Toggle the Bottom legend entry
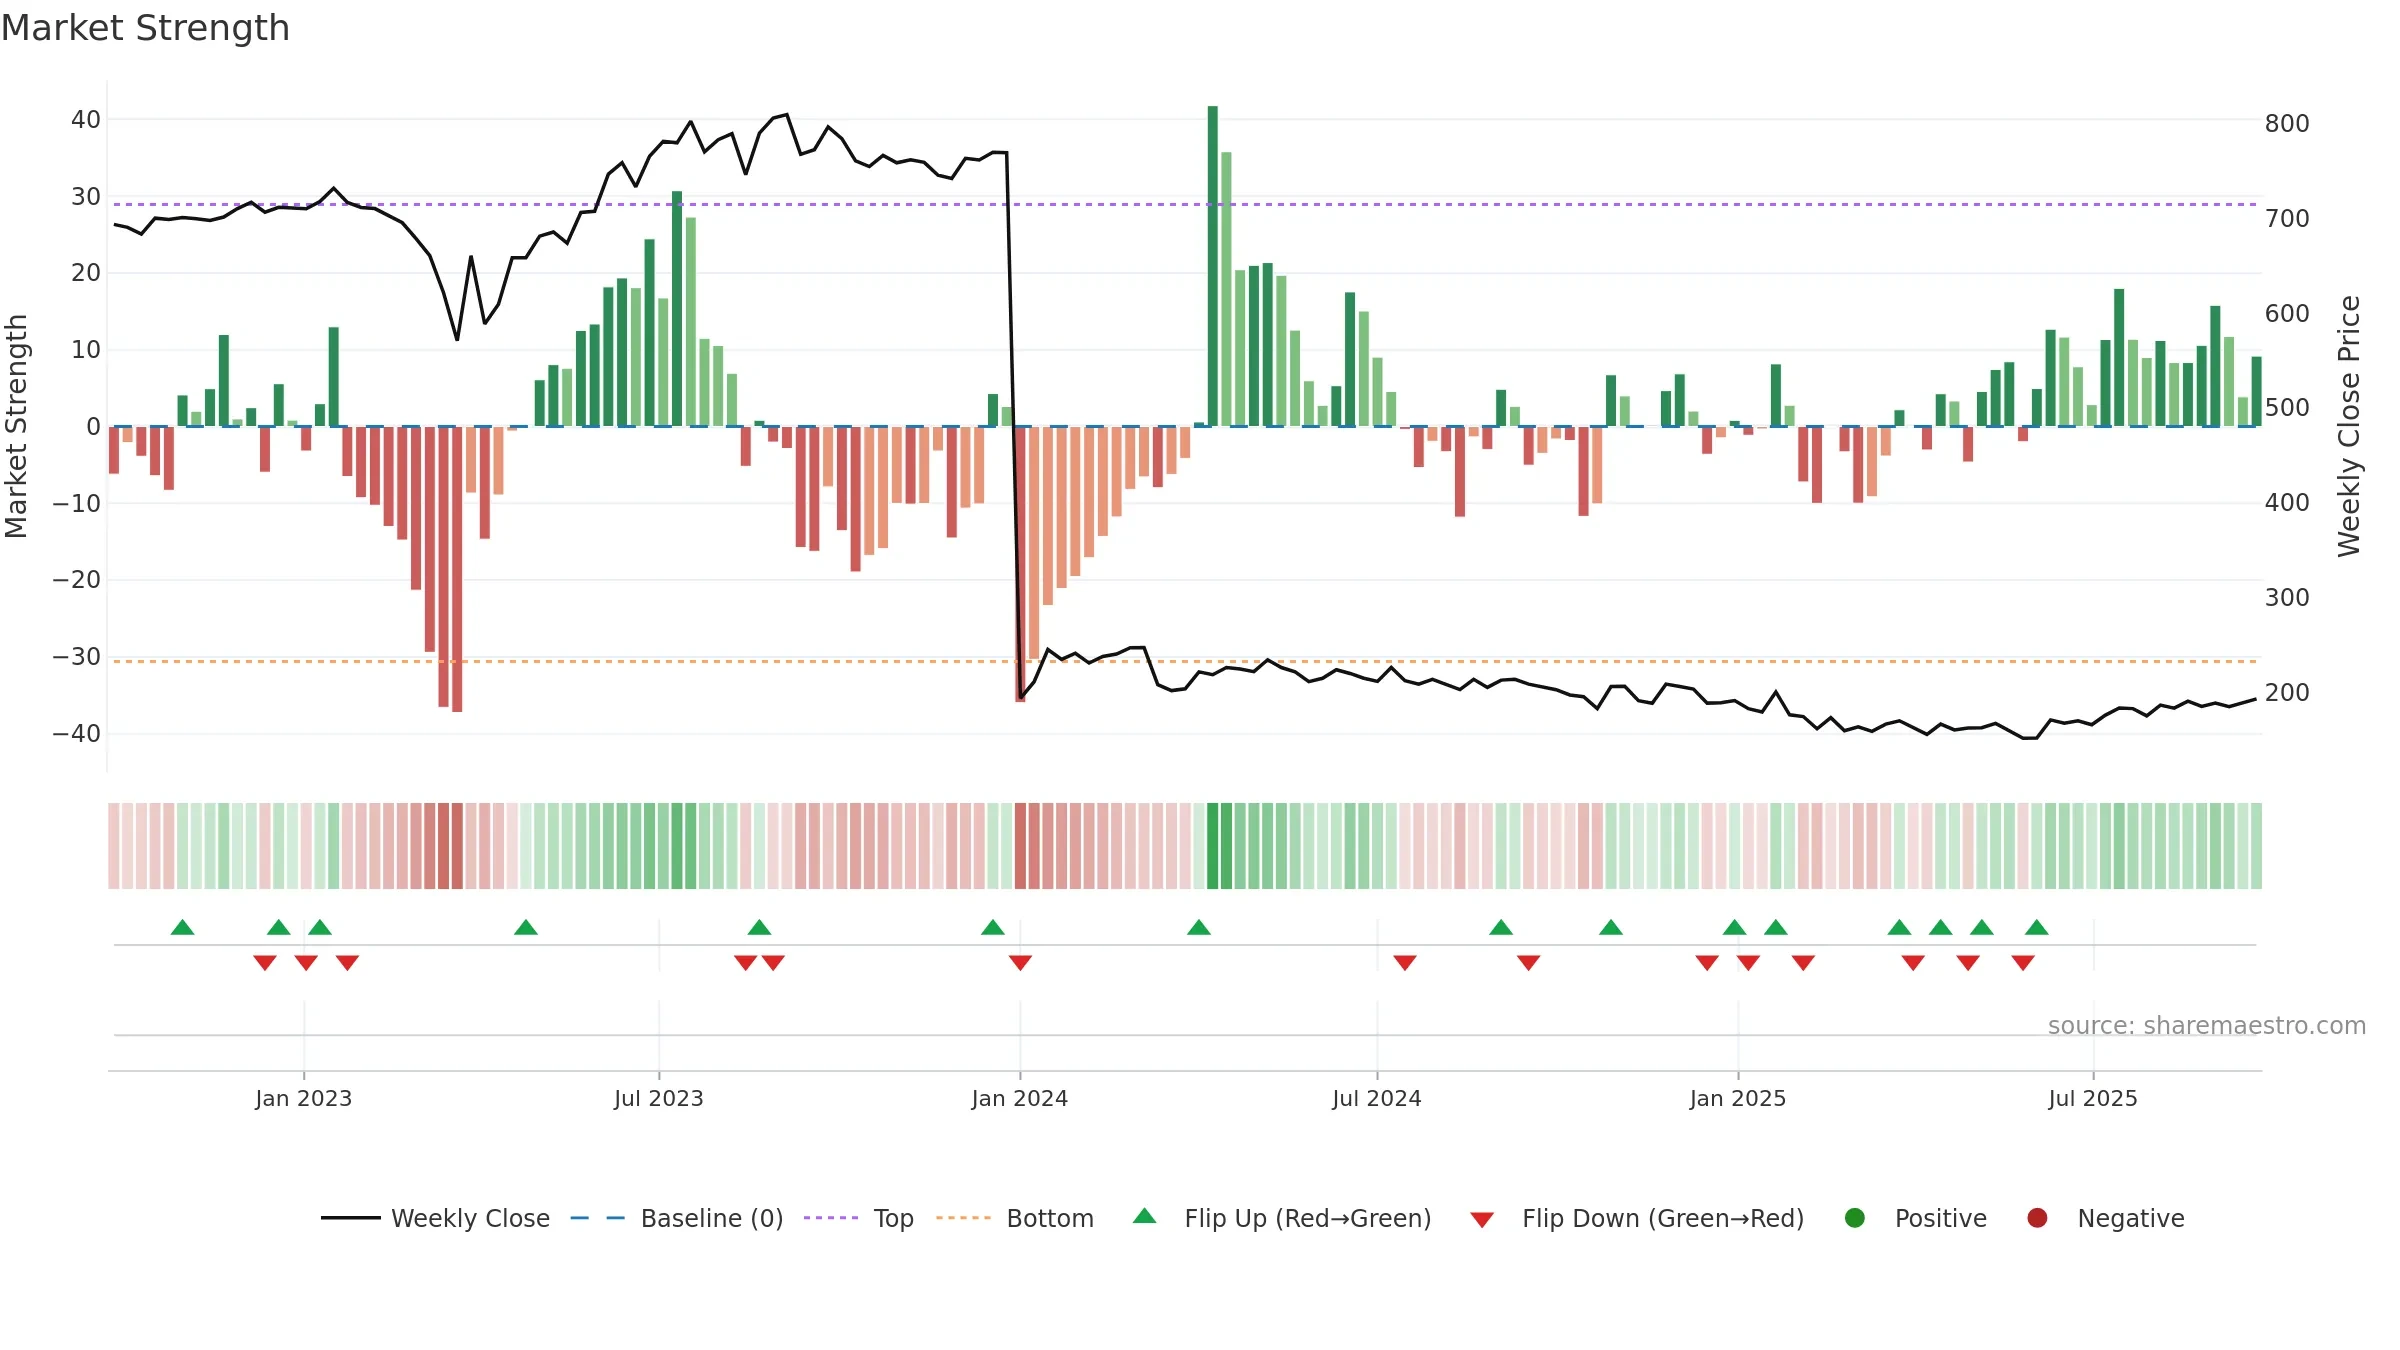Image resolution: width=2400 pixels, height=1350 pixels. [x=1015, y=1218]
